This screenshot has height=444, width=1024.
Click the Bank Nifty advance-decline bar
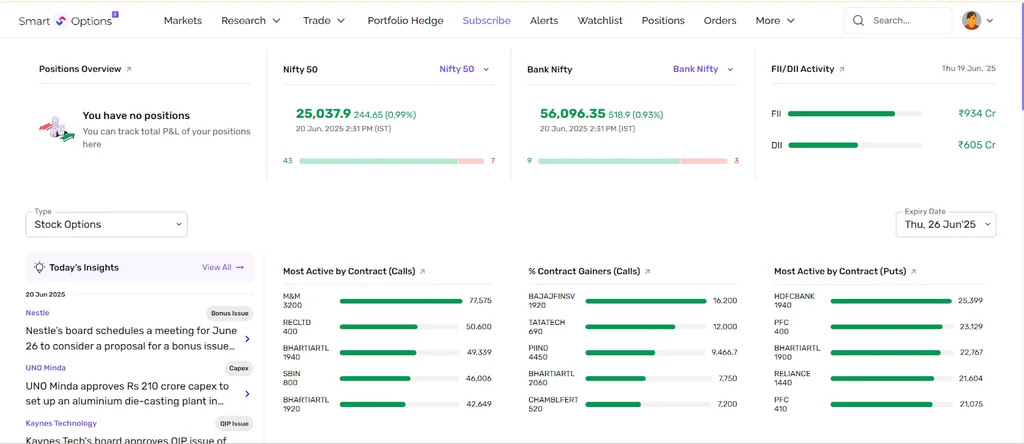[x=632, y=161]
